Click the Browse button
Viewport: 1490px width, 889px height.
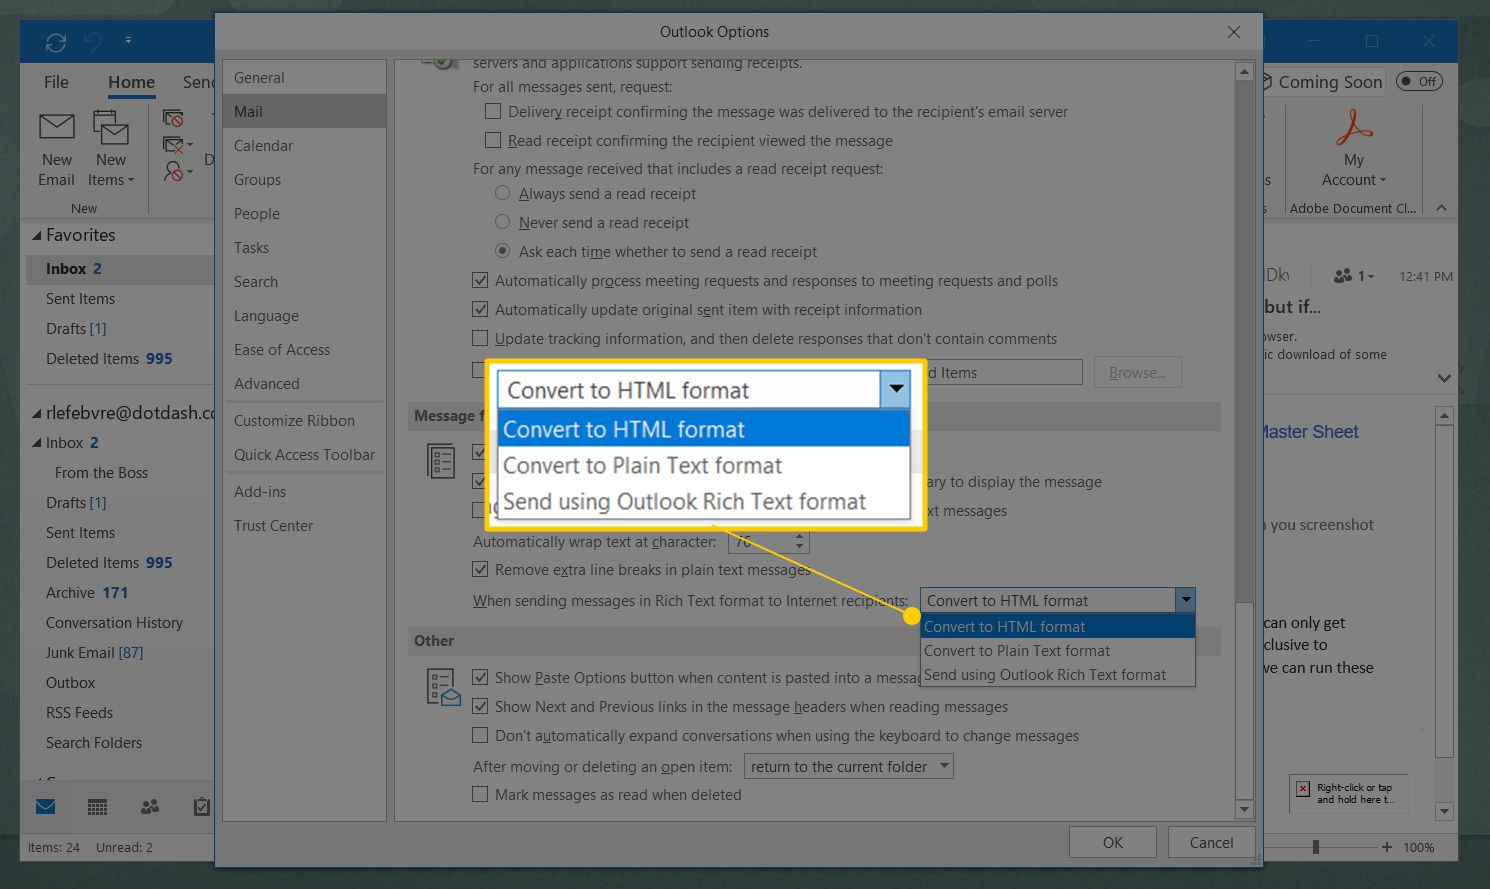[x=1137, y=372]
